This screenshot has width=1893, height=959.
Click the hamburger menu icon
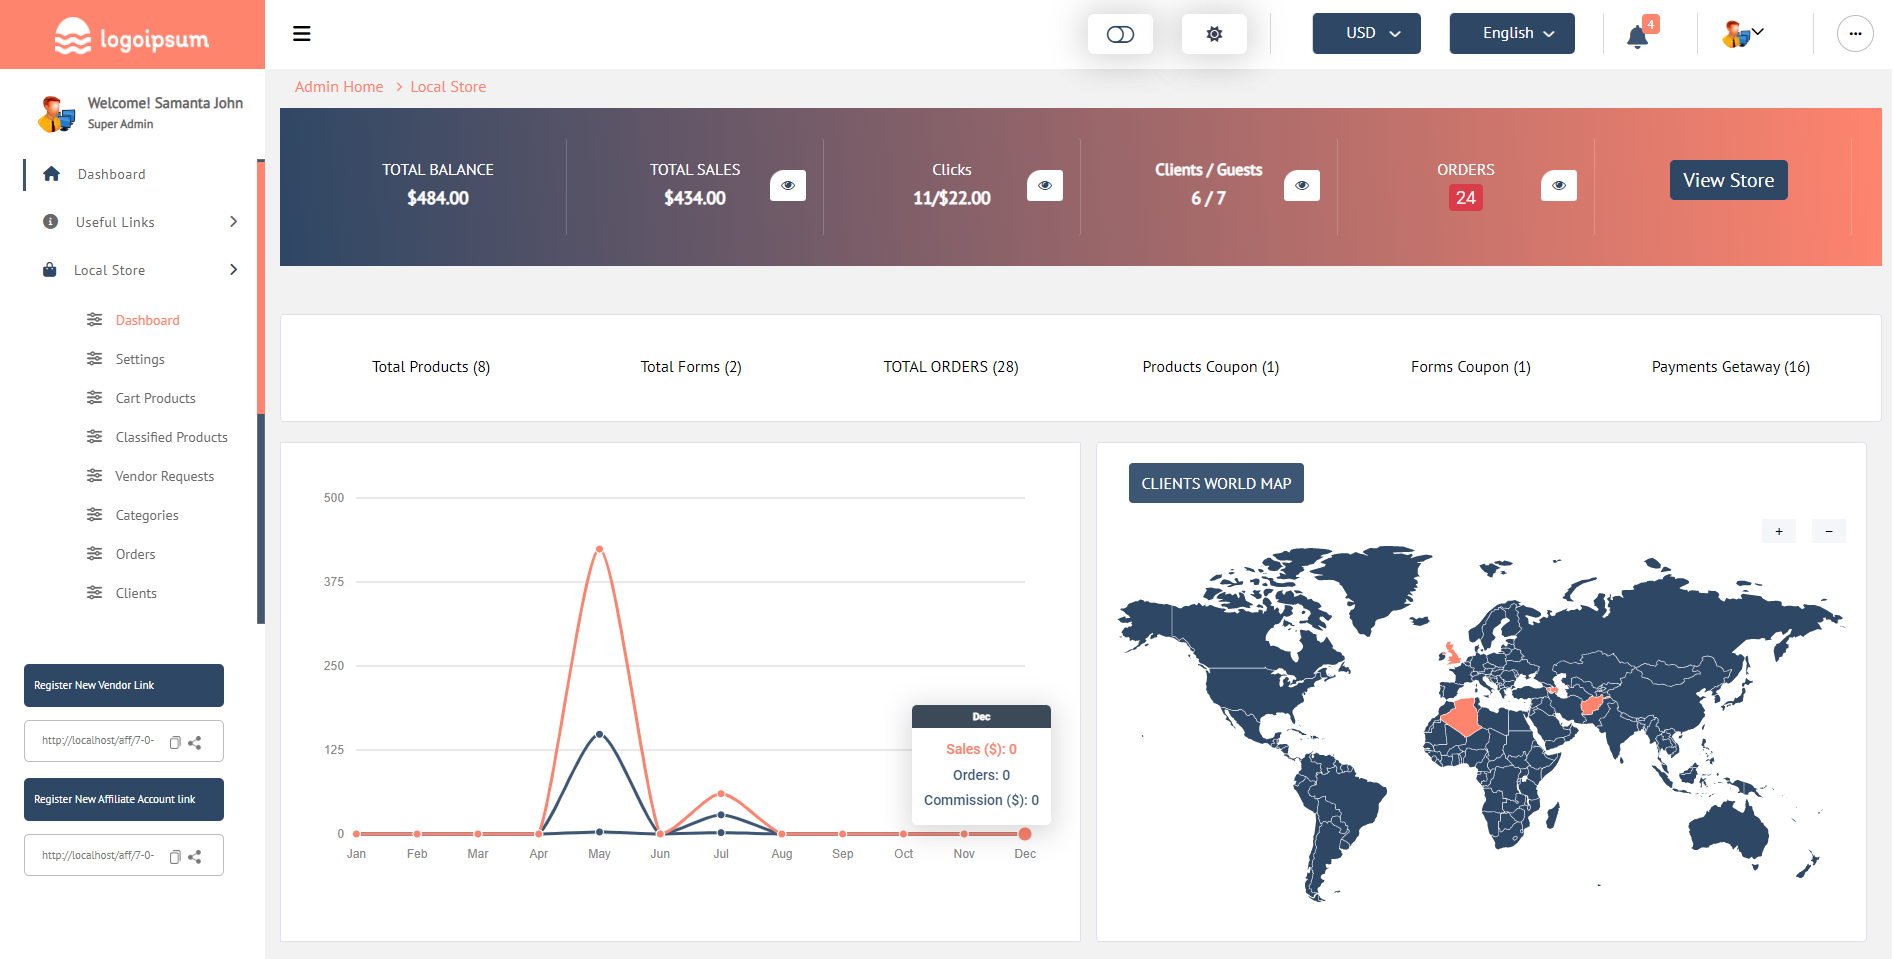(301, 33)
